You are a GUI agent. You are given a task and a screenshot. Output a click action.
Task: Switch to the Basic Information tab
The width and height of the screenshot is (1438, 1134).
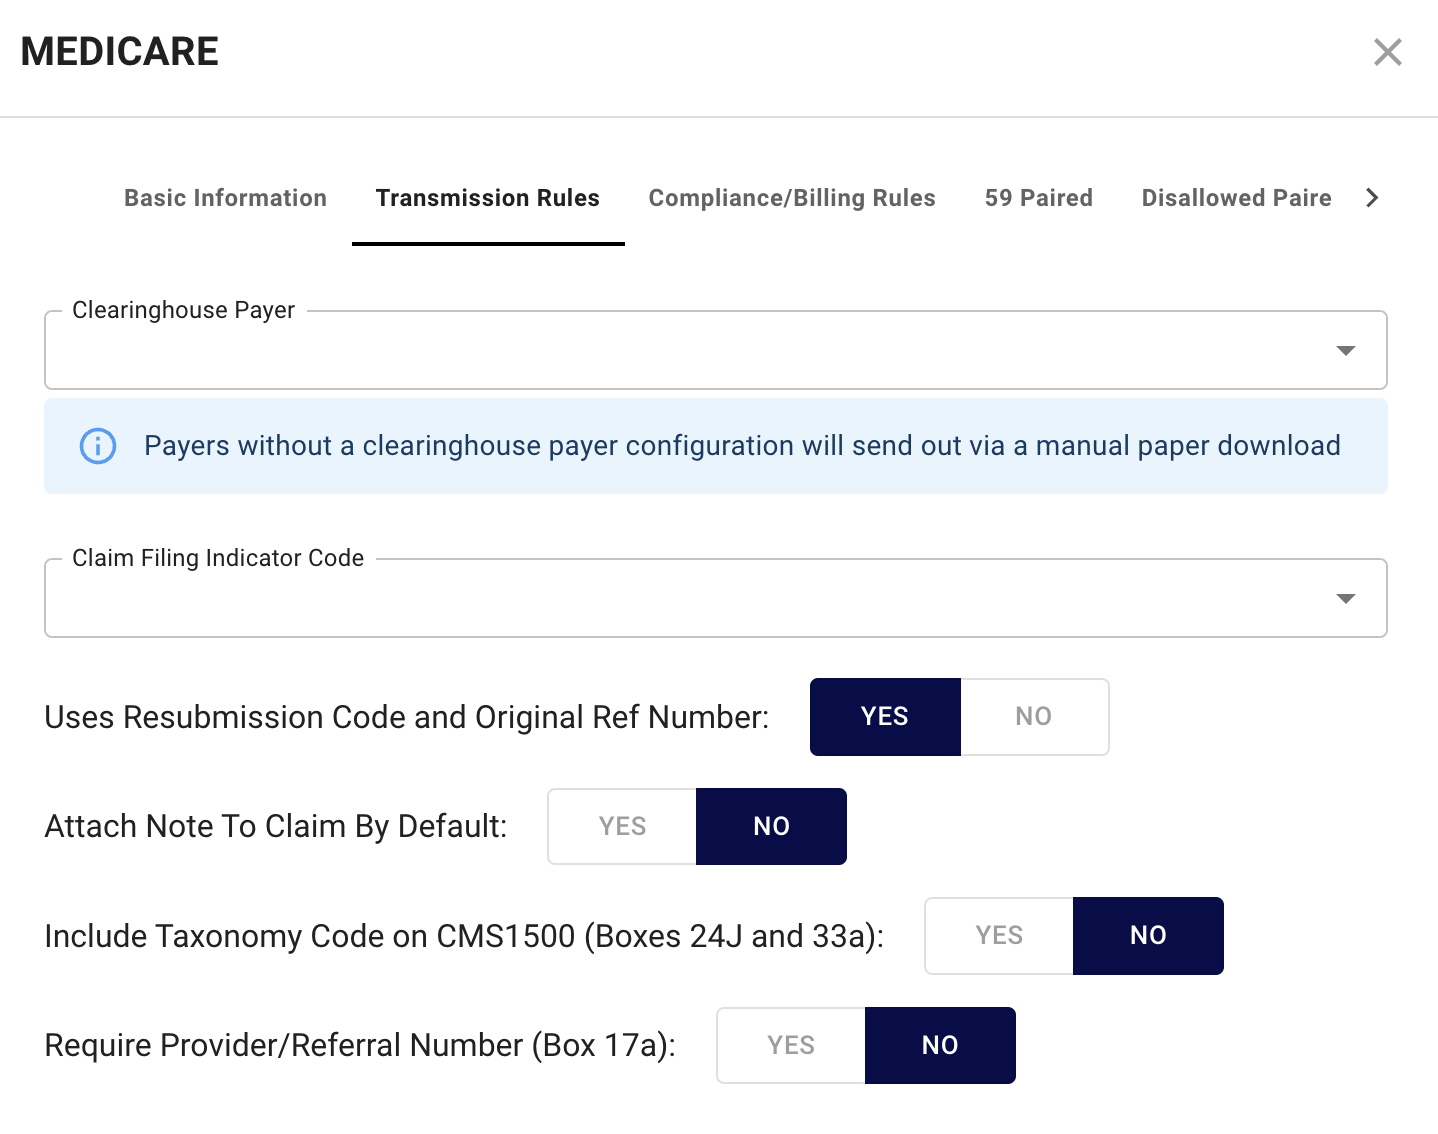[226, 198]
